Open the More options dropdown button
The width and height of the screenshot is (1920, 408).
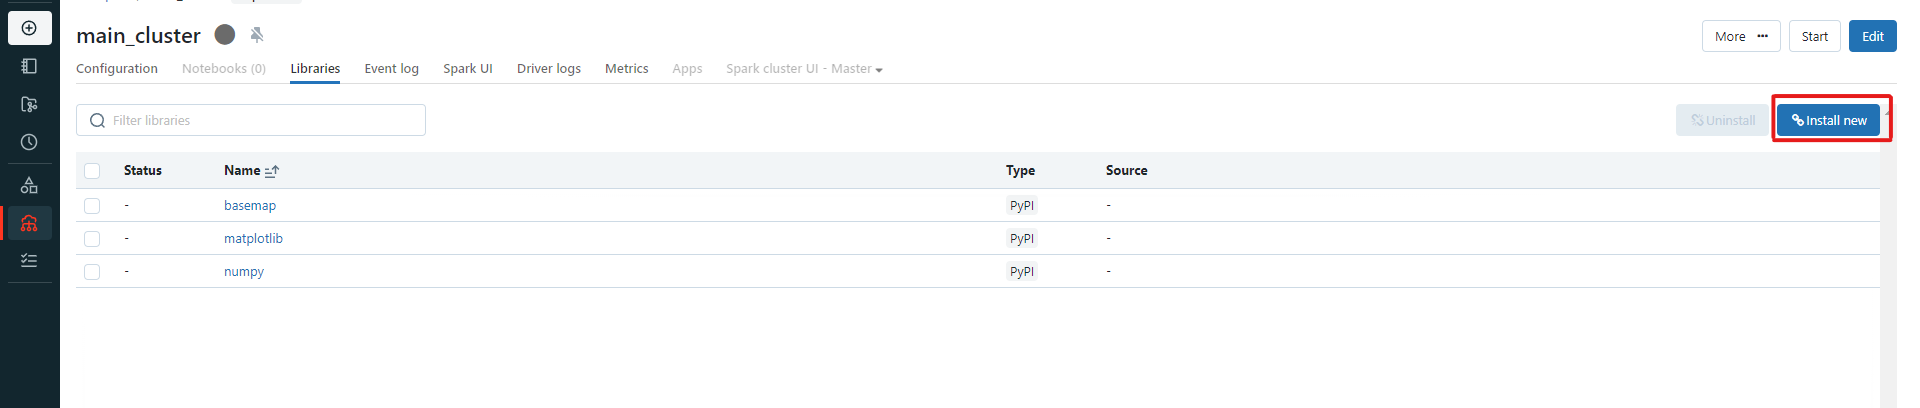[x=1740, y=36]
